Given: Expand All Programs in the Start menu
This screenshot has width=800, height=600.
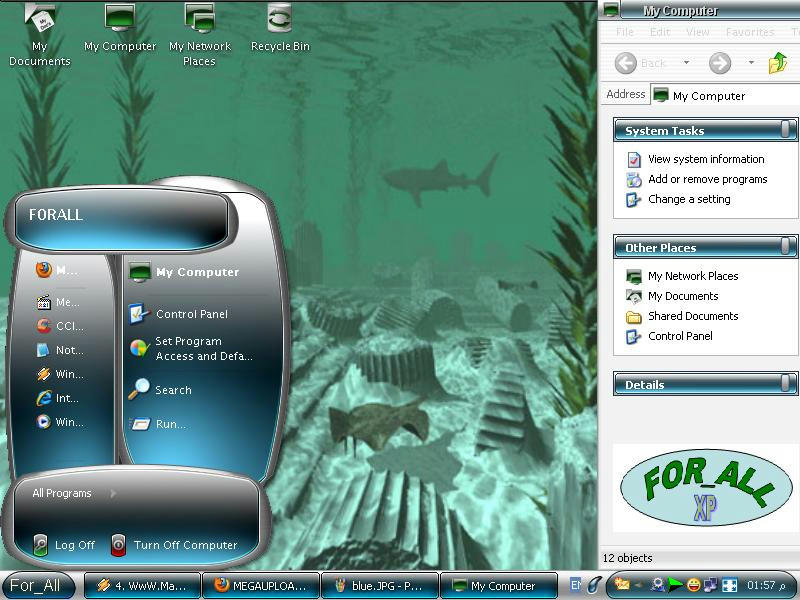Looking at the screenshot, I should [74, 493].
